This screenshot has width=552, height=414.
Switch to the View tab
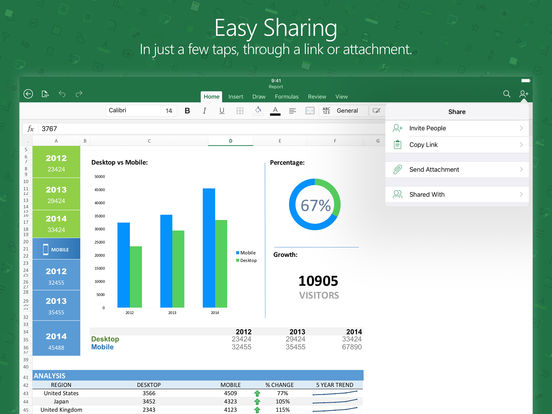tap(341, 96)
